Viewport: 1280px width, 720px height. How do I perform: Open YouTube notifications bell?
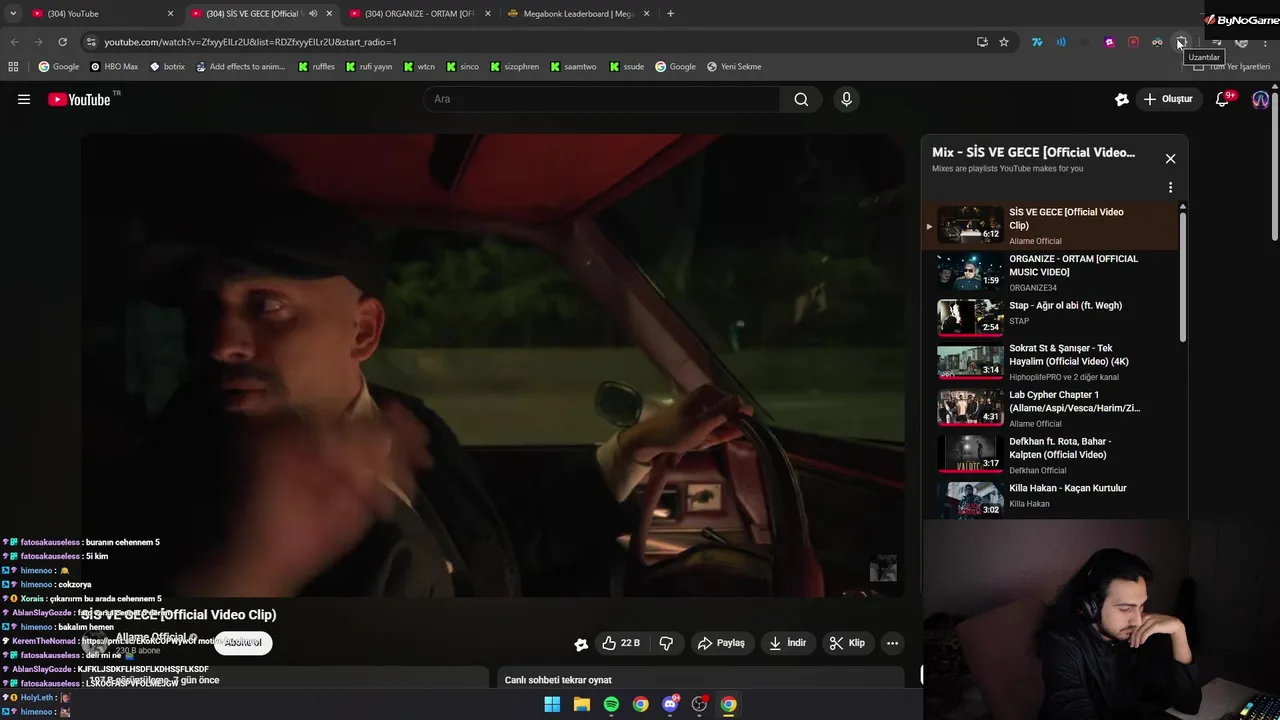point(1222,99)
